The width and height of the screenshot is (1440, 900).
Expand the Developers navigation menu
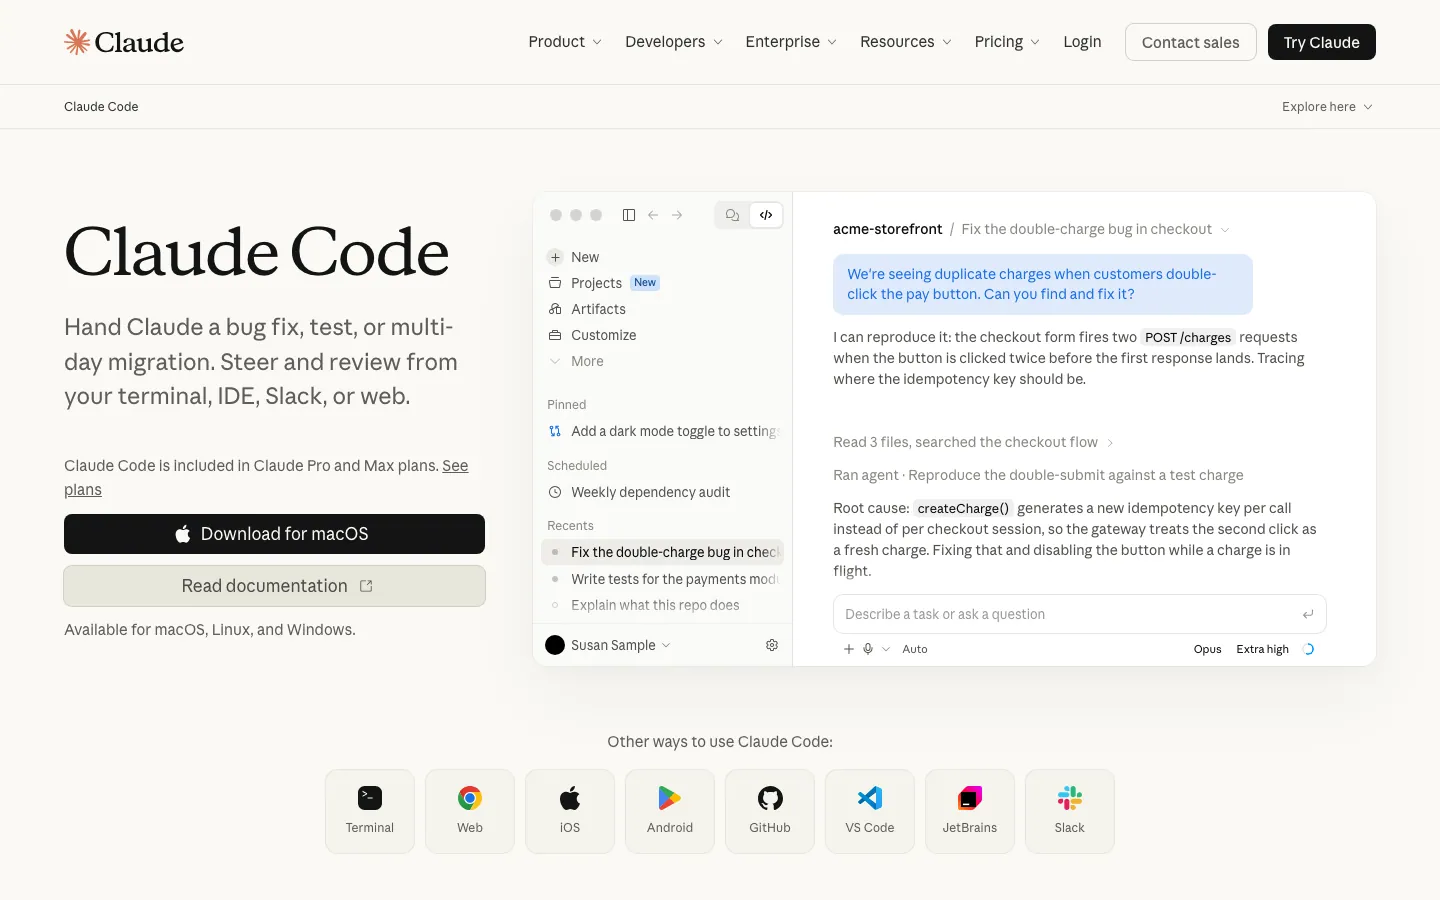[x=674, y=42]
